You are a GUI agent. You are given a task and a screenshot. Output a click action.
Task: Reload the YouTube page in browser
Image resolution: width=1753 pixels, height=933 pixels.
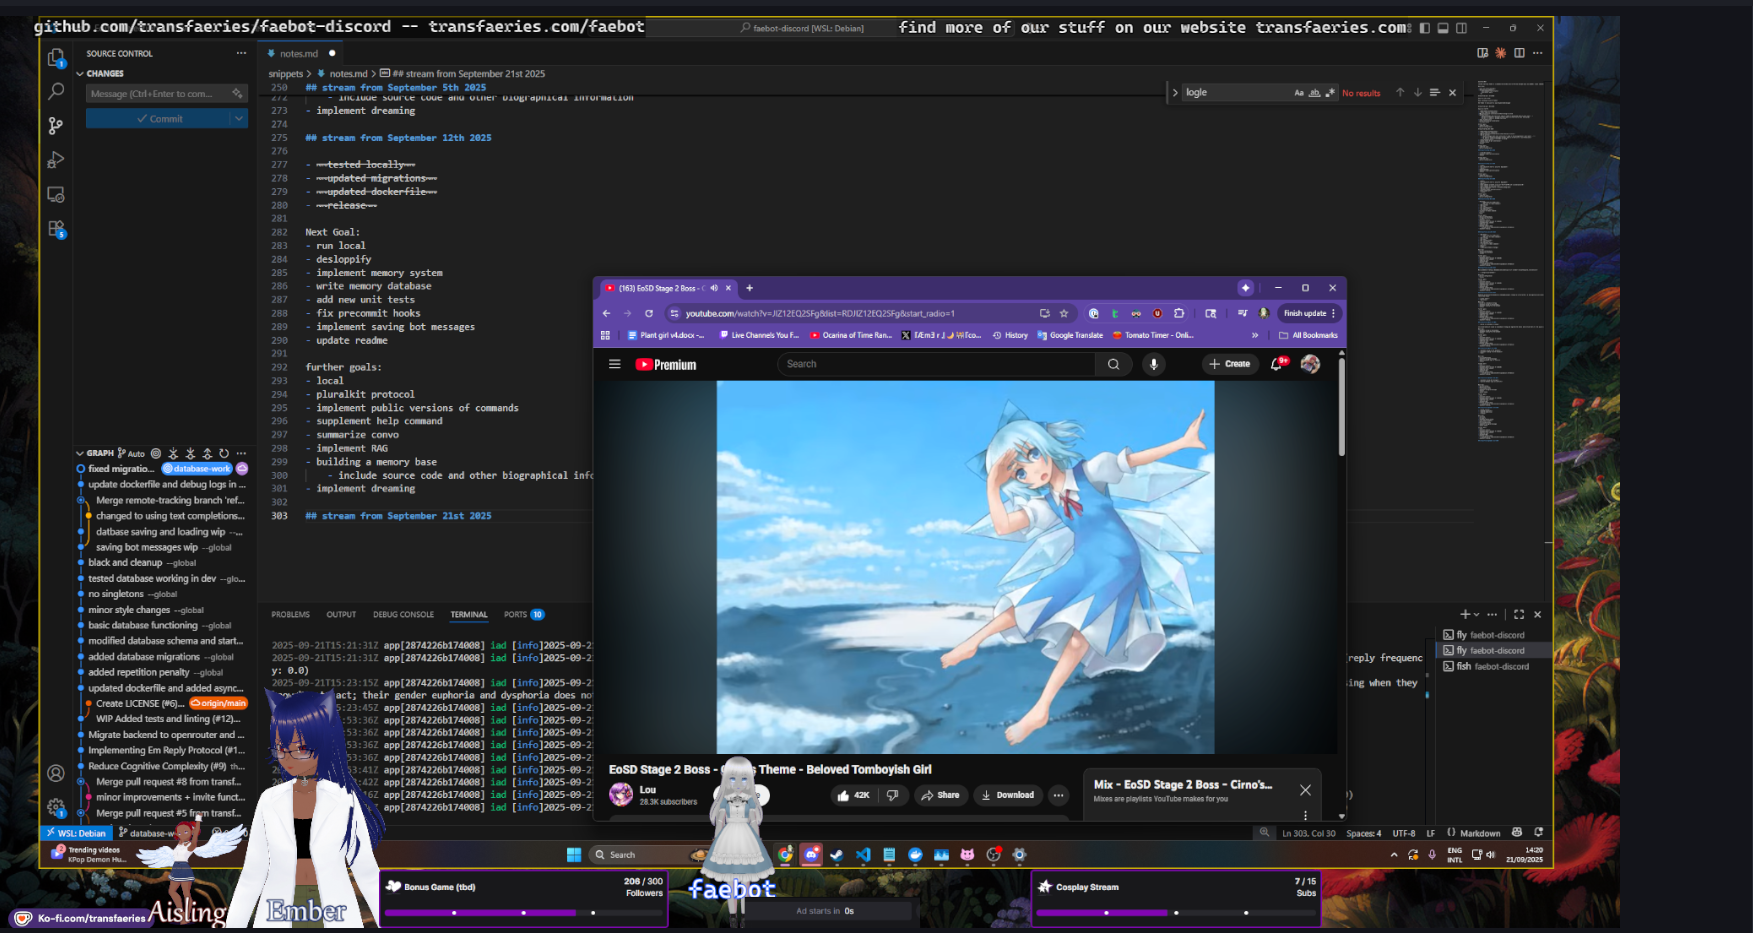649,313
